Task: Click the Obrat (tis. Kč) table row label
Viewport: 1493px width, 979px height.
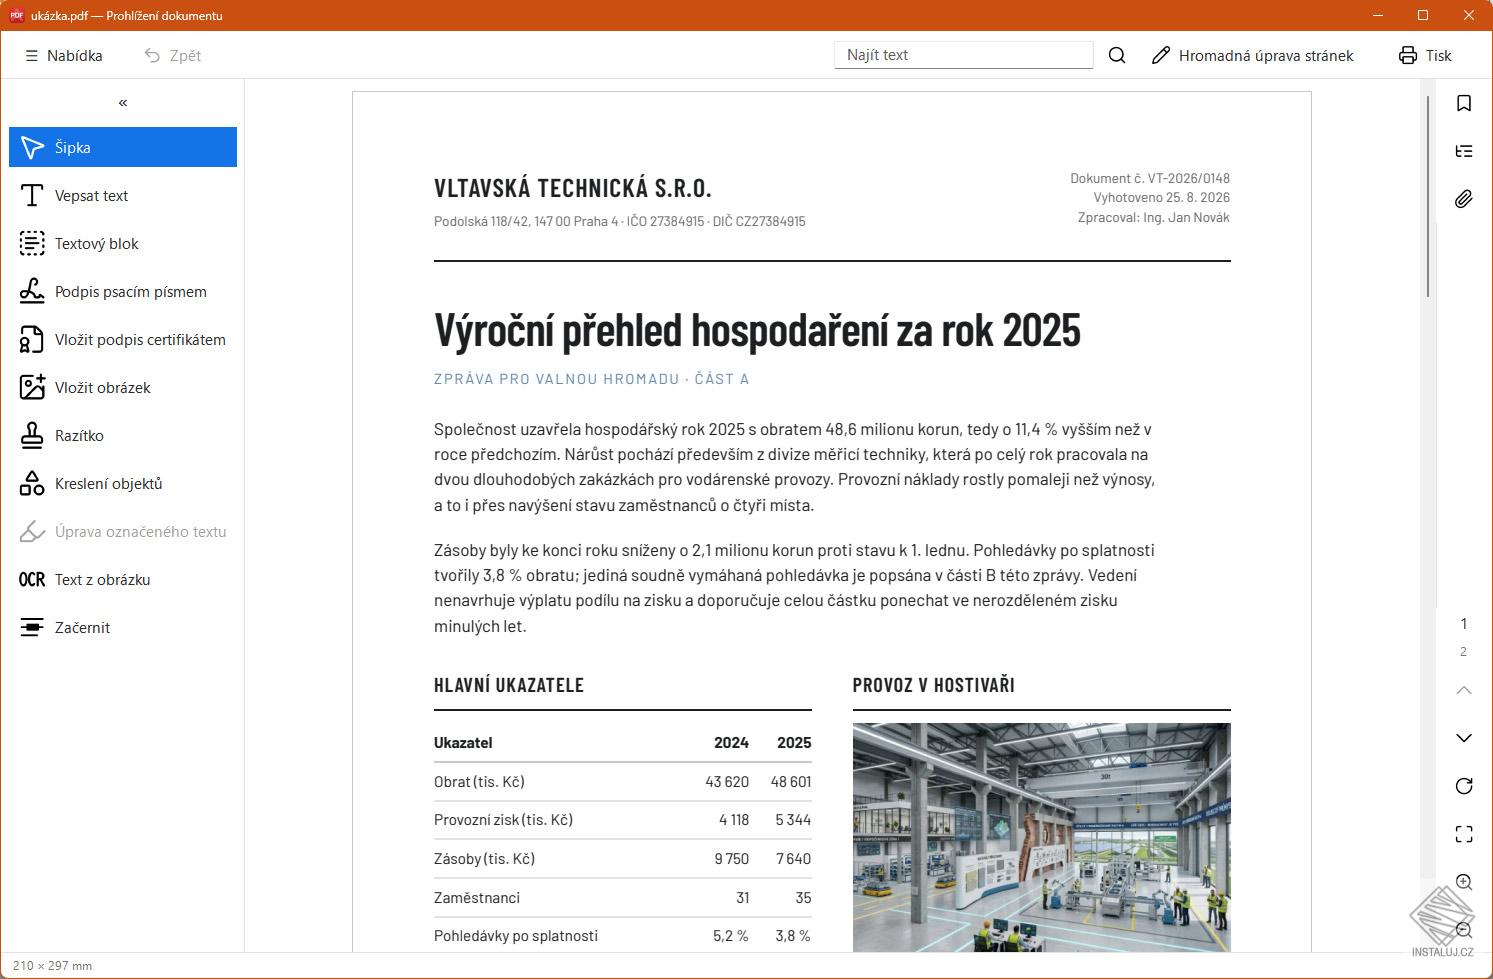Action: pos(479,782)
